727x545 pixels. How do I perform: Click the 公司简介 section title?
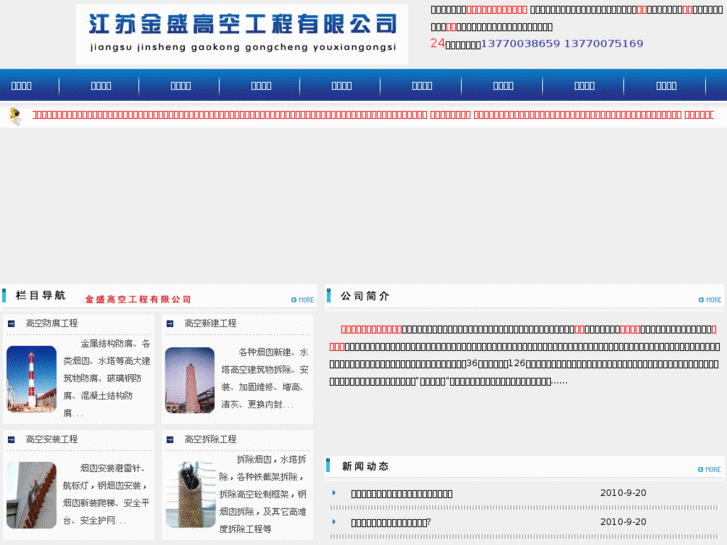click(x=365, y=296)
